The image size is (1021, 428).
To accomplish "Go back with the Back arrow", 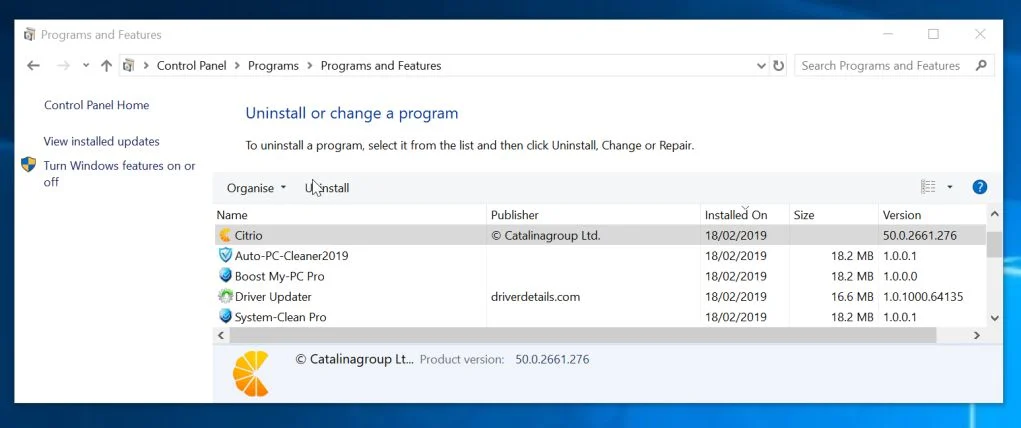I will 33,66.
